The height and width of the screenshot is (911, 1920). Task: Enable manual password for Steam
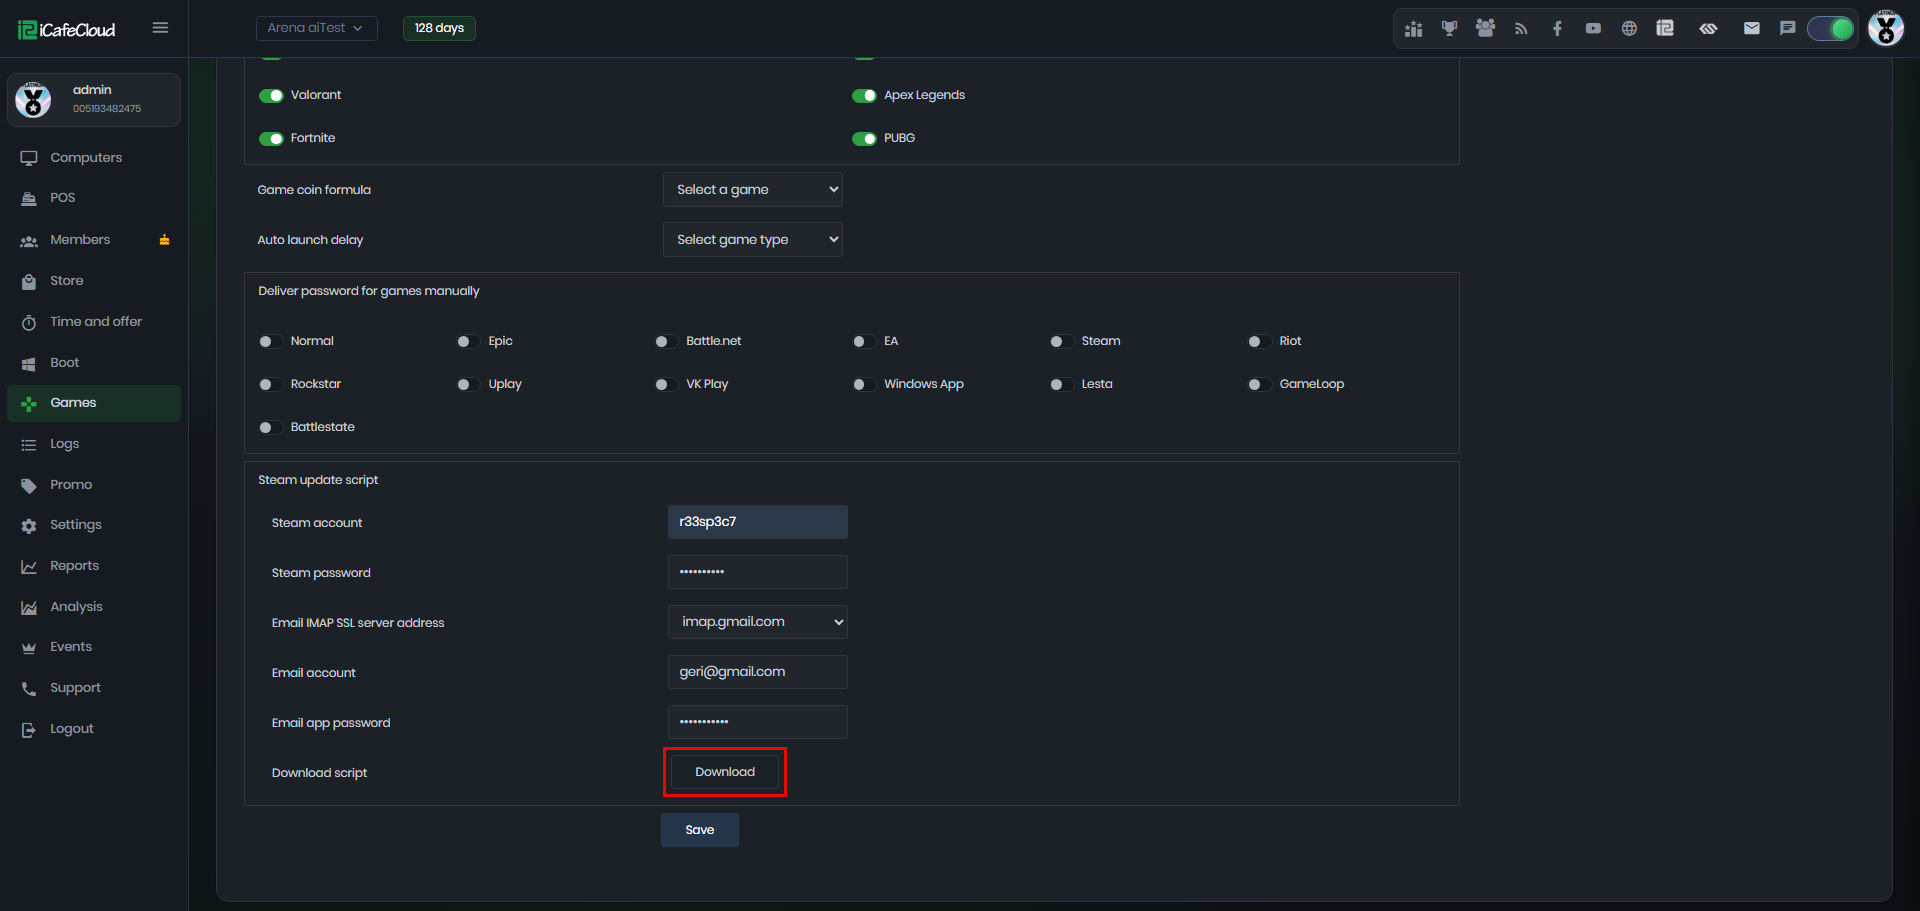point(1061,342)
